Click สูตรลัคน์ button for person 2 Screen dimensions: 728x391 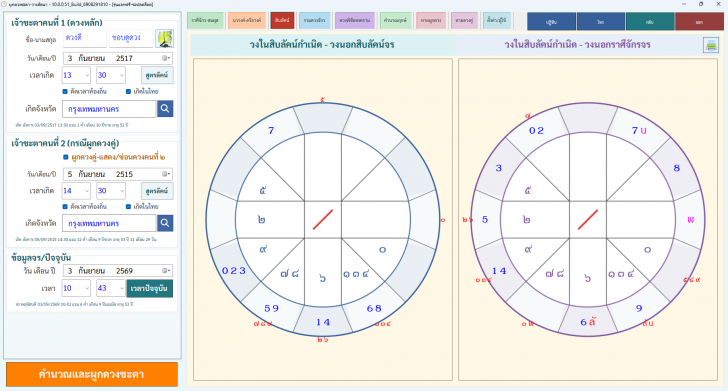(x=157, y=191)
